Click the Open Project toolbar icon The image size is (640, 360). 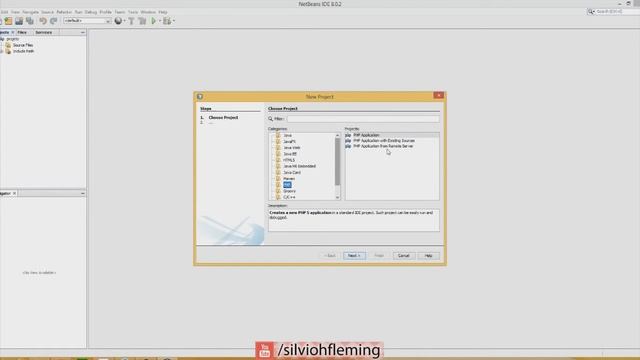(19, 21)
